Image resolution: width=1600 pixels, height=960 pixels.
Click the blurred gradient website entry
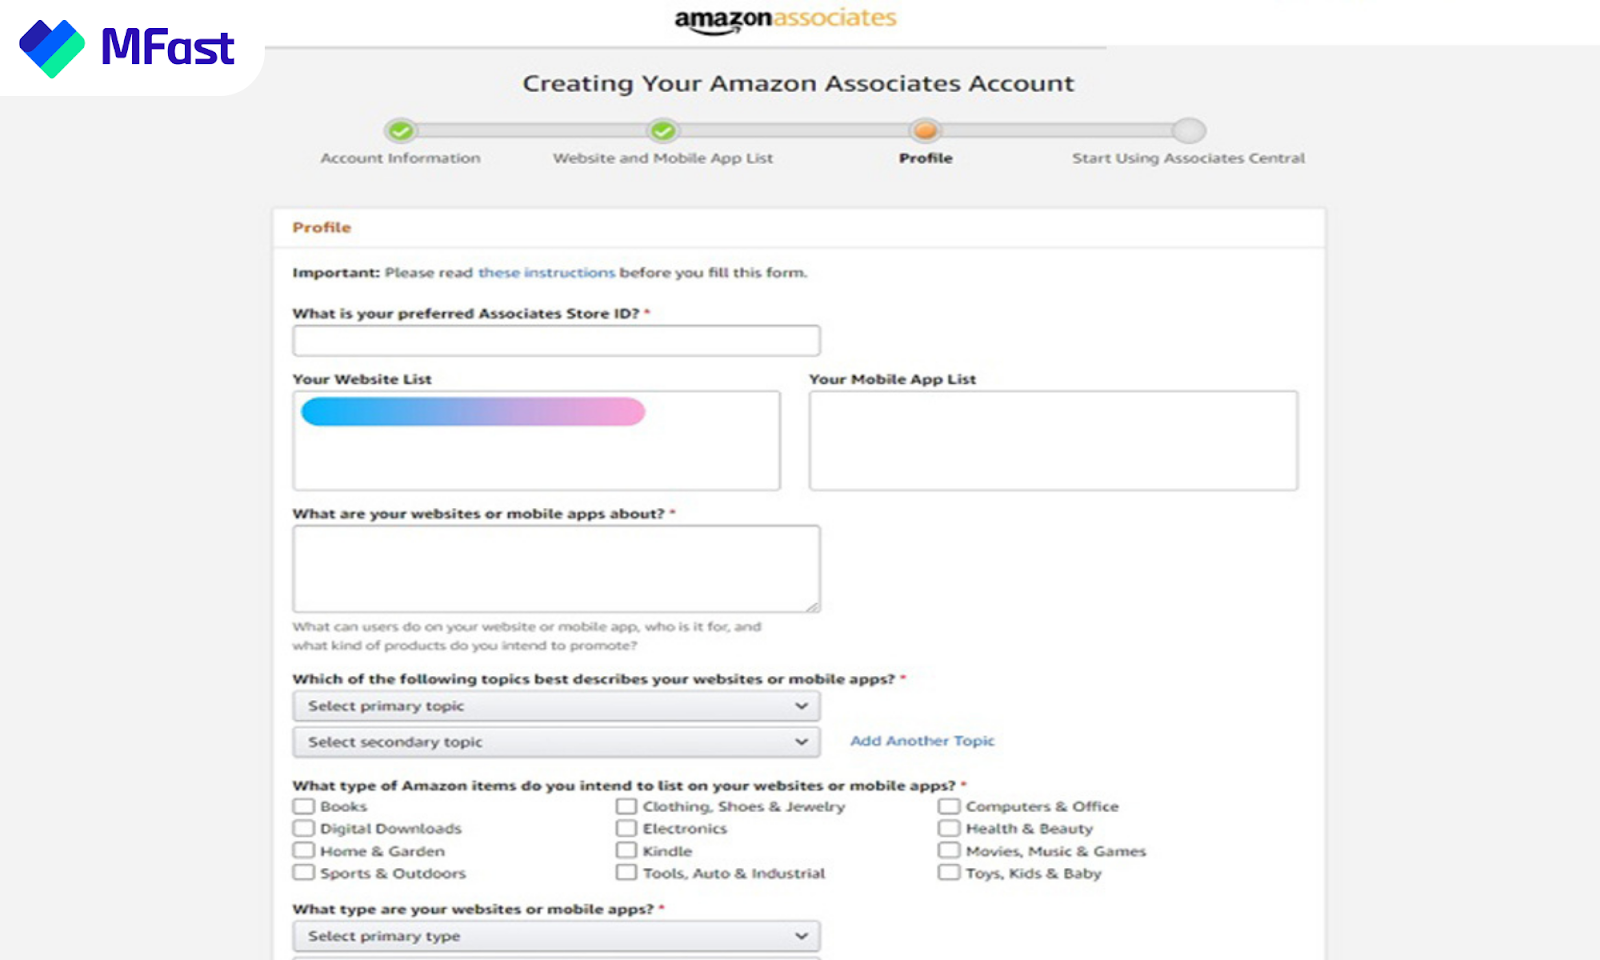pos(473,412)
